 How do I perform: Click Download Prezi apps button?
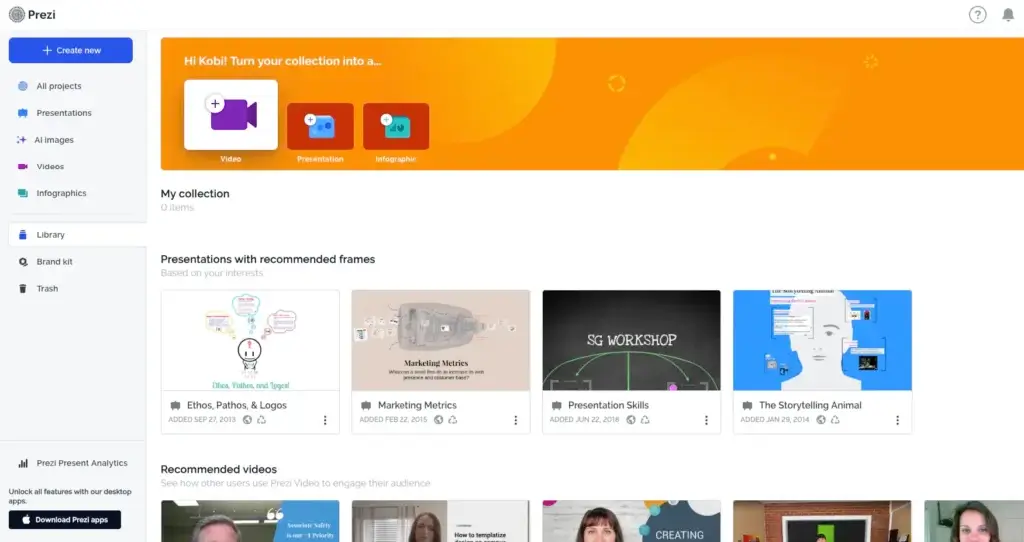(65, 520)
